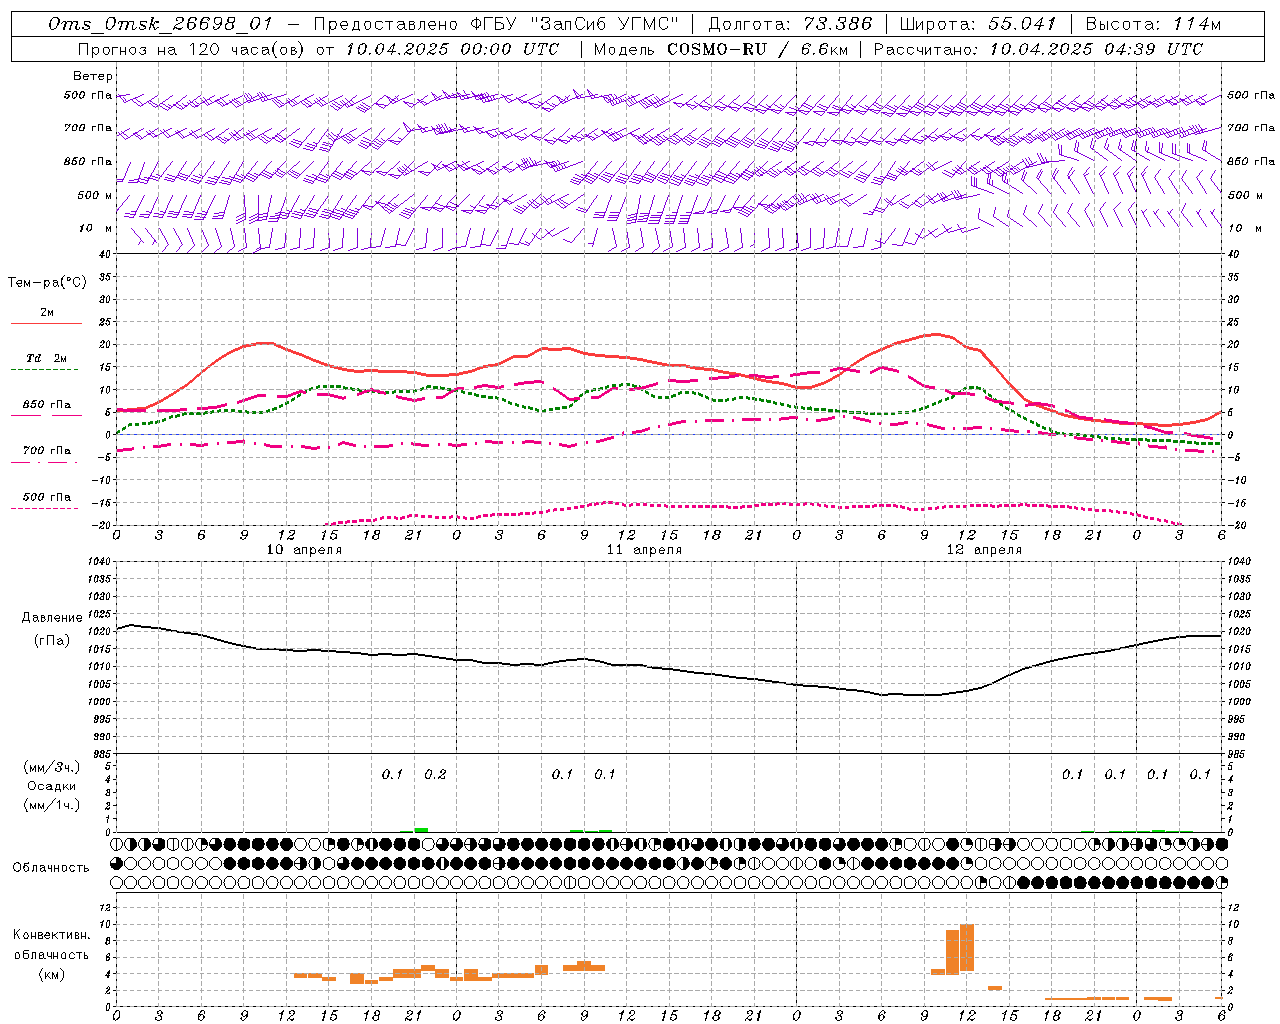Click the longitude value Долгота: 73.386
This screenshot has width=1280, height=1024.
coord(789,24)
